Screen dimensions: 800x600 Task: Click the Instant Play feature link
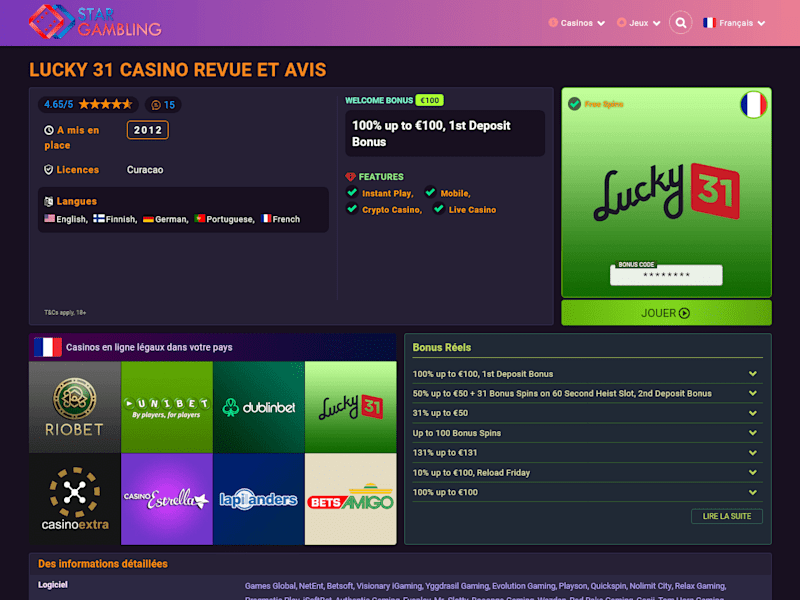click(x=387, y=193)
